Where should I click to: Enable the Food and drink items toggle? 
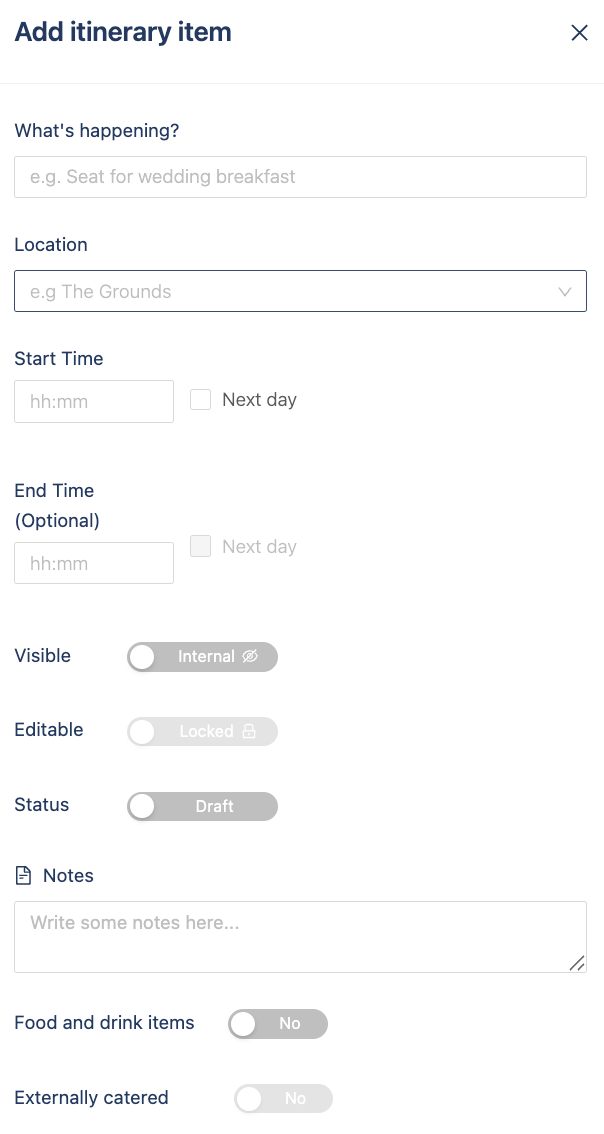[278, 1024]
